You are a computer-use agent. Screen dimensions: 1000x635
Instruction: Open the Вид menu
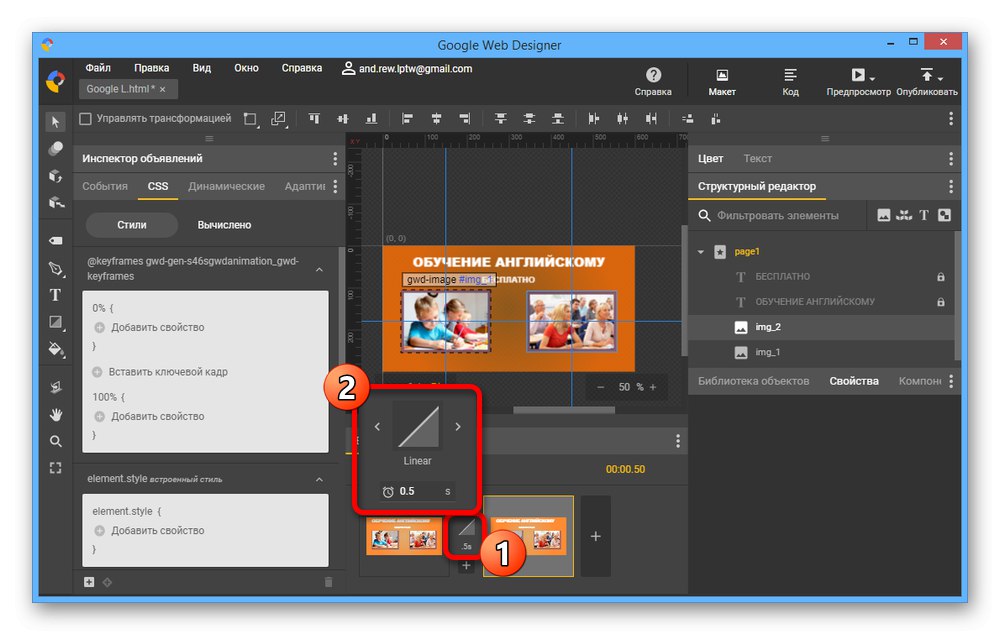(x=201, y=68)
